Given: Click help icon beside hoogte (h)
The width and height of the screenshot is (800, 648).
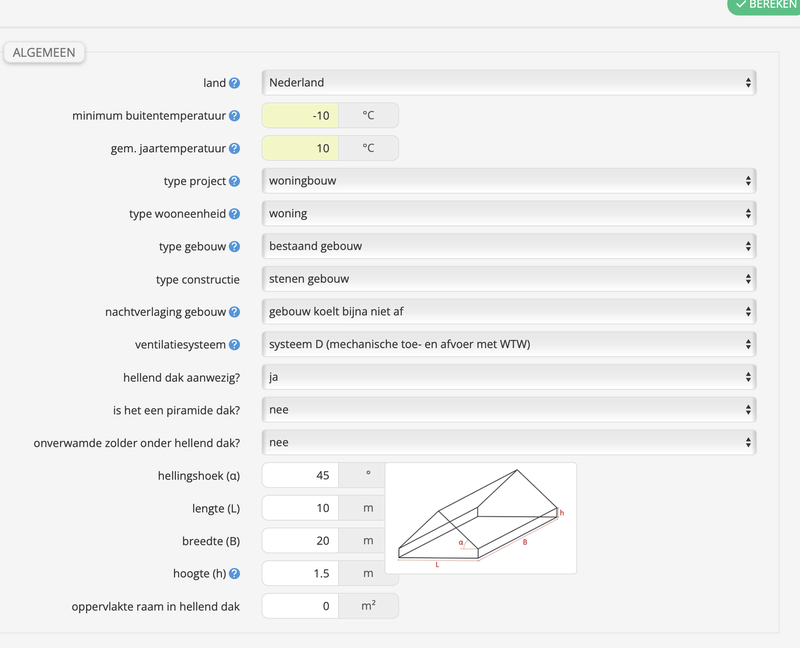Looking at the screenshot, I should click(234, 574).
